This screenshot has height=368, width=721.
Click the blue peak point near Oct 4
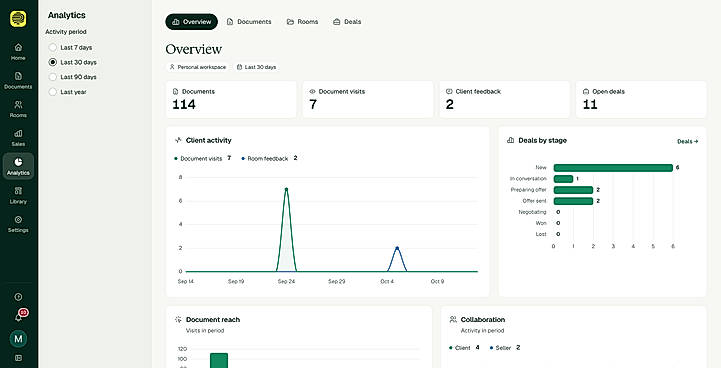397,248
